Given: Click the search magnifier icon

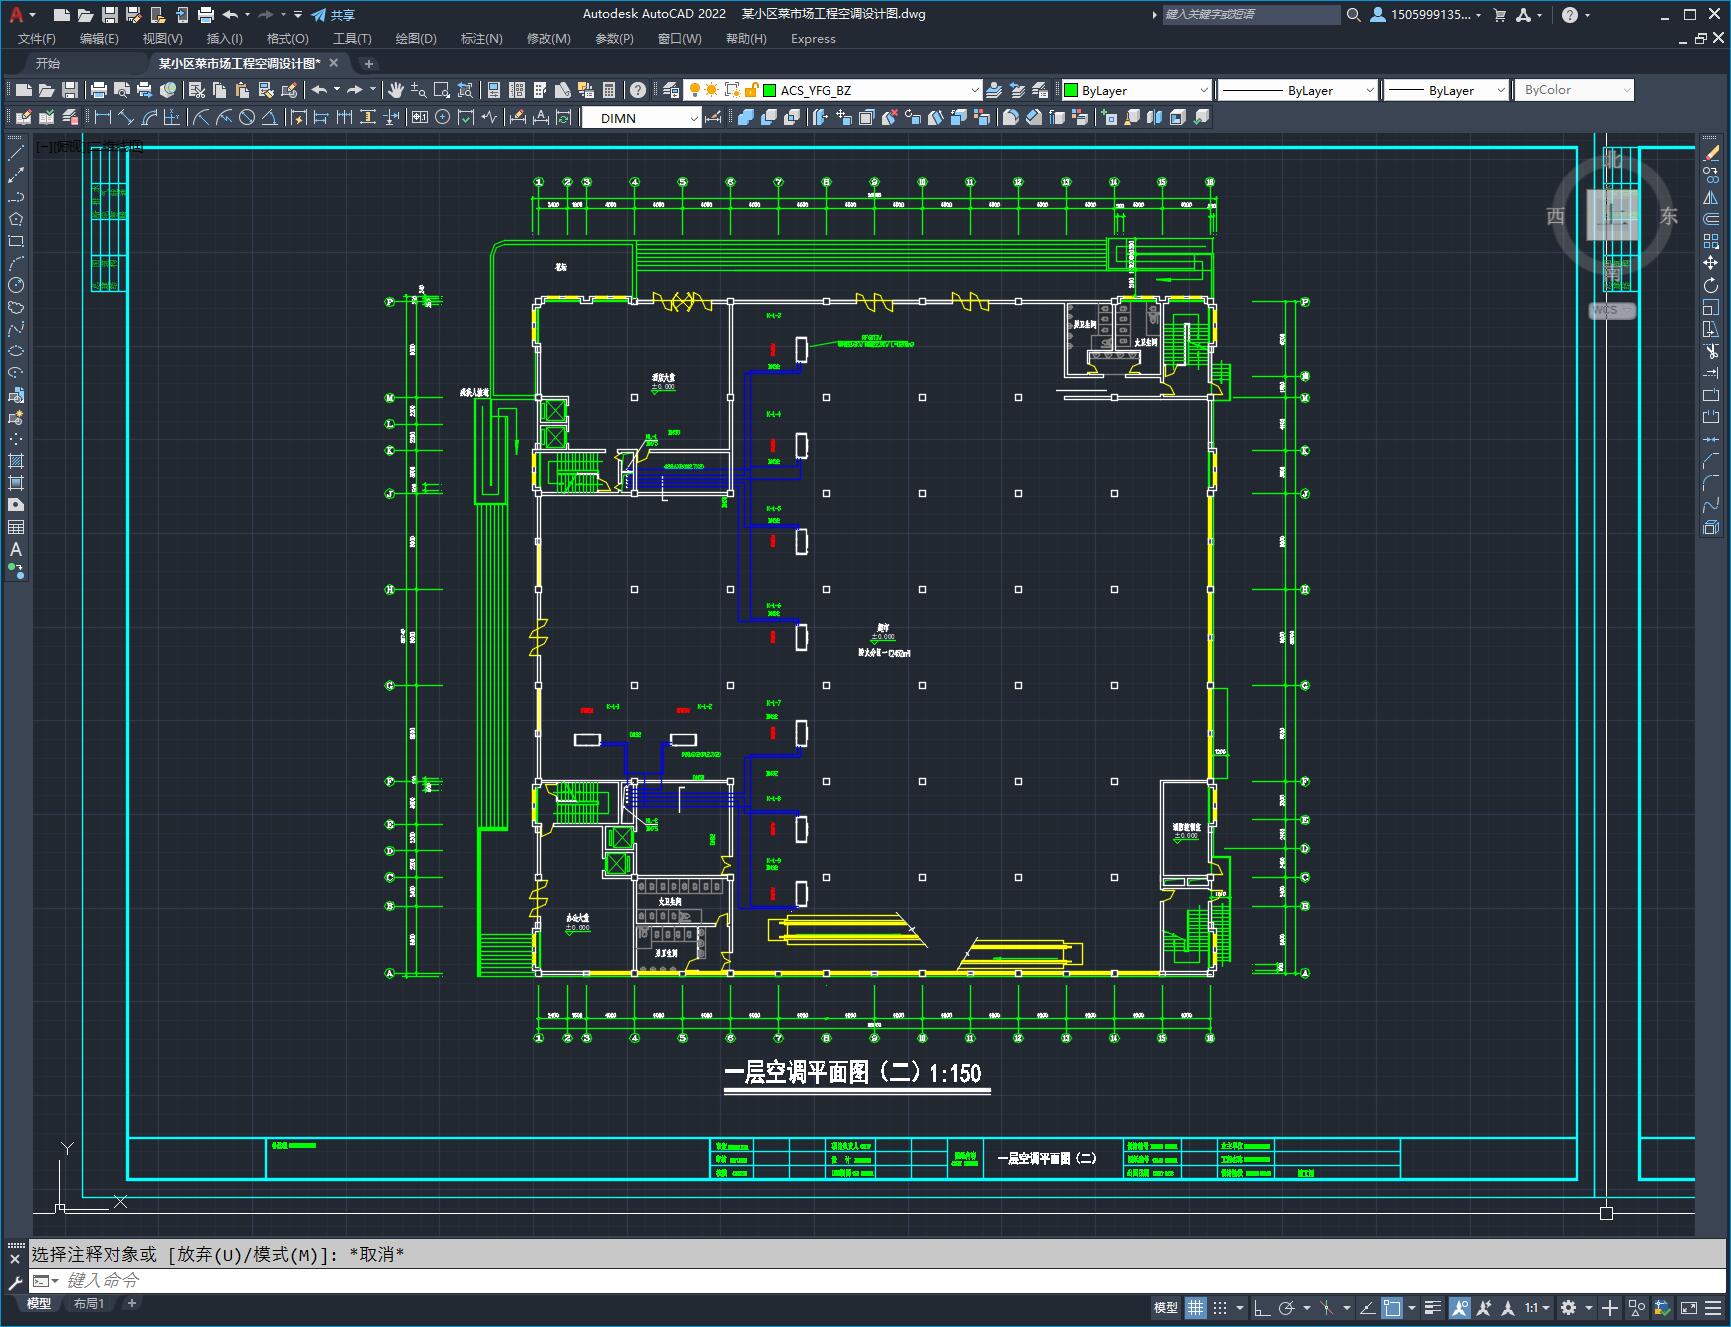Looking at the screenshot, I should (1354, 15).
